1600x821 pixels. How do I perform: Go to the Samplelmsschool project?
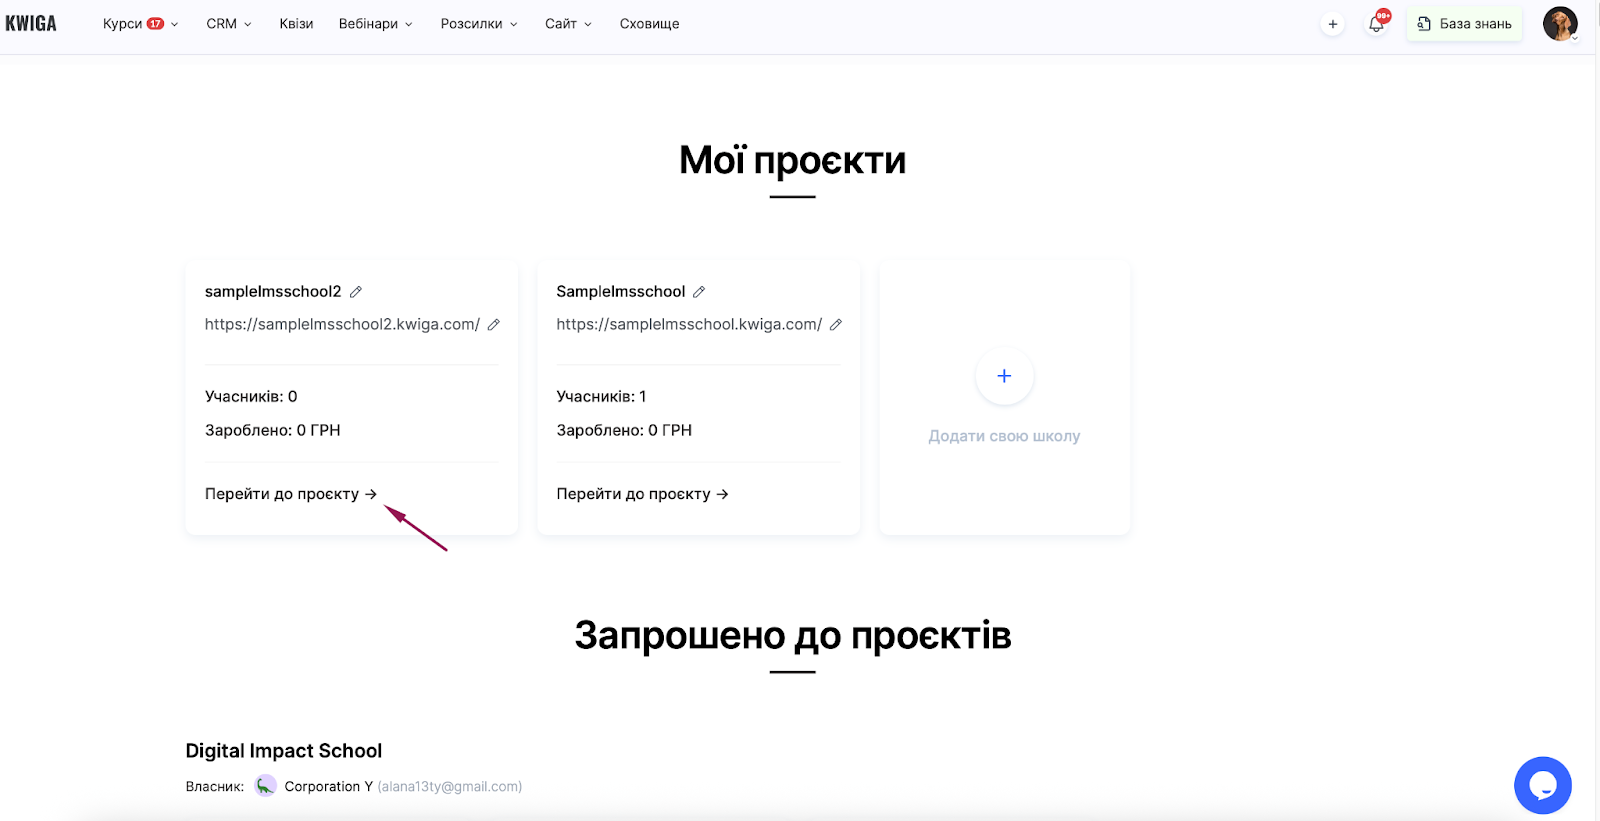point(642,494)
